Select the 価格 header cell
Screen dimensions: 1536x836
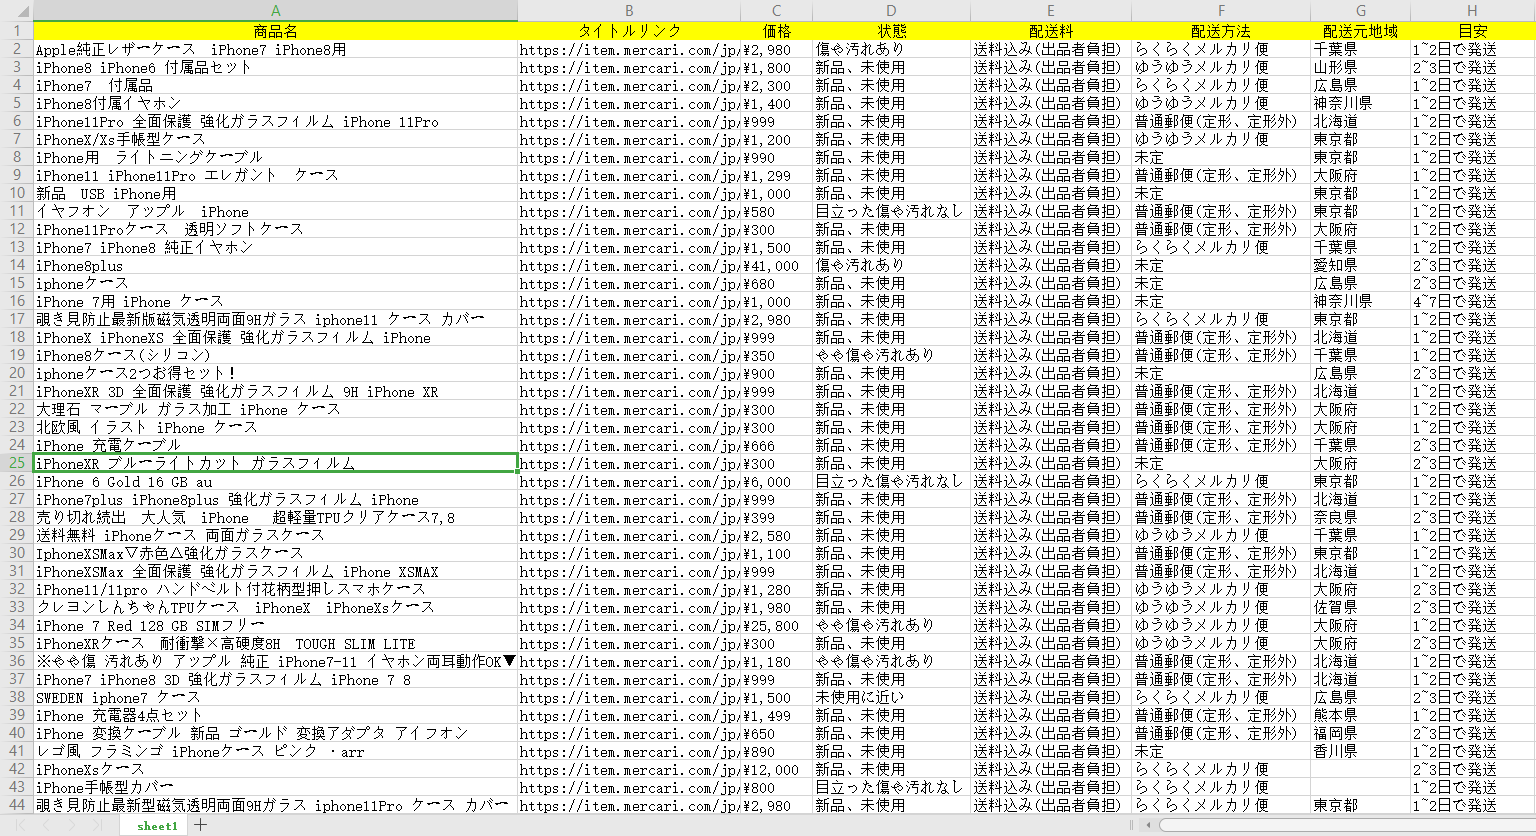pos(776,31)
